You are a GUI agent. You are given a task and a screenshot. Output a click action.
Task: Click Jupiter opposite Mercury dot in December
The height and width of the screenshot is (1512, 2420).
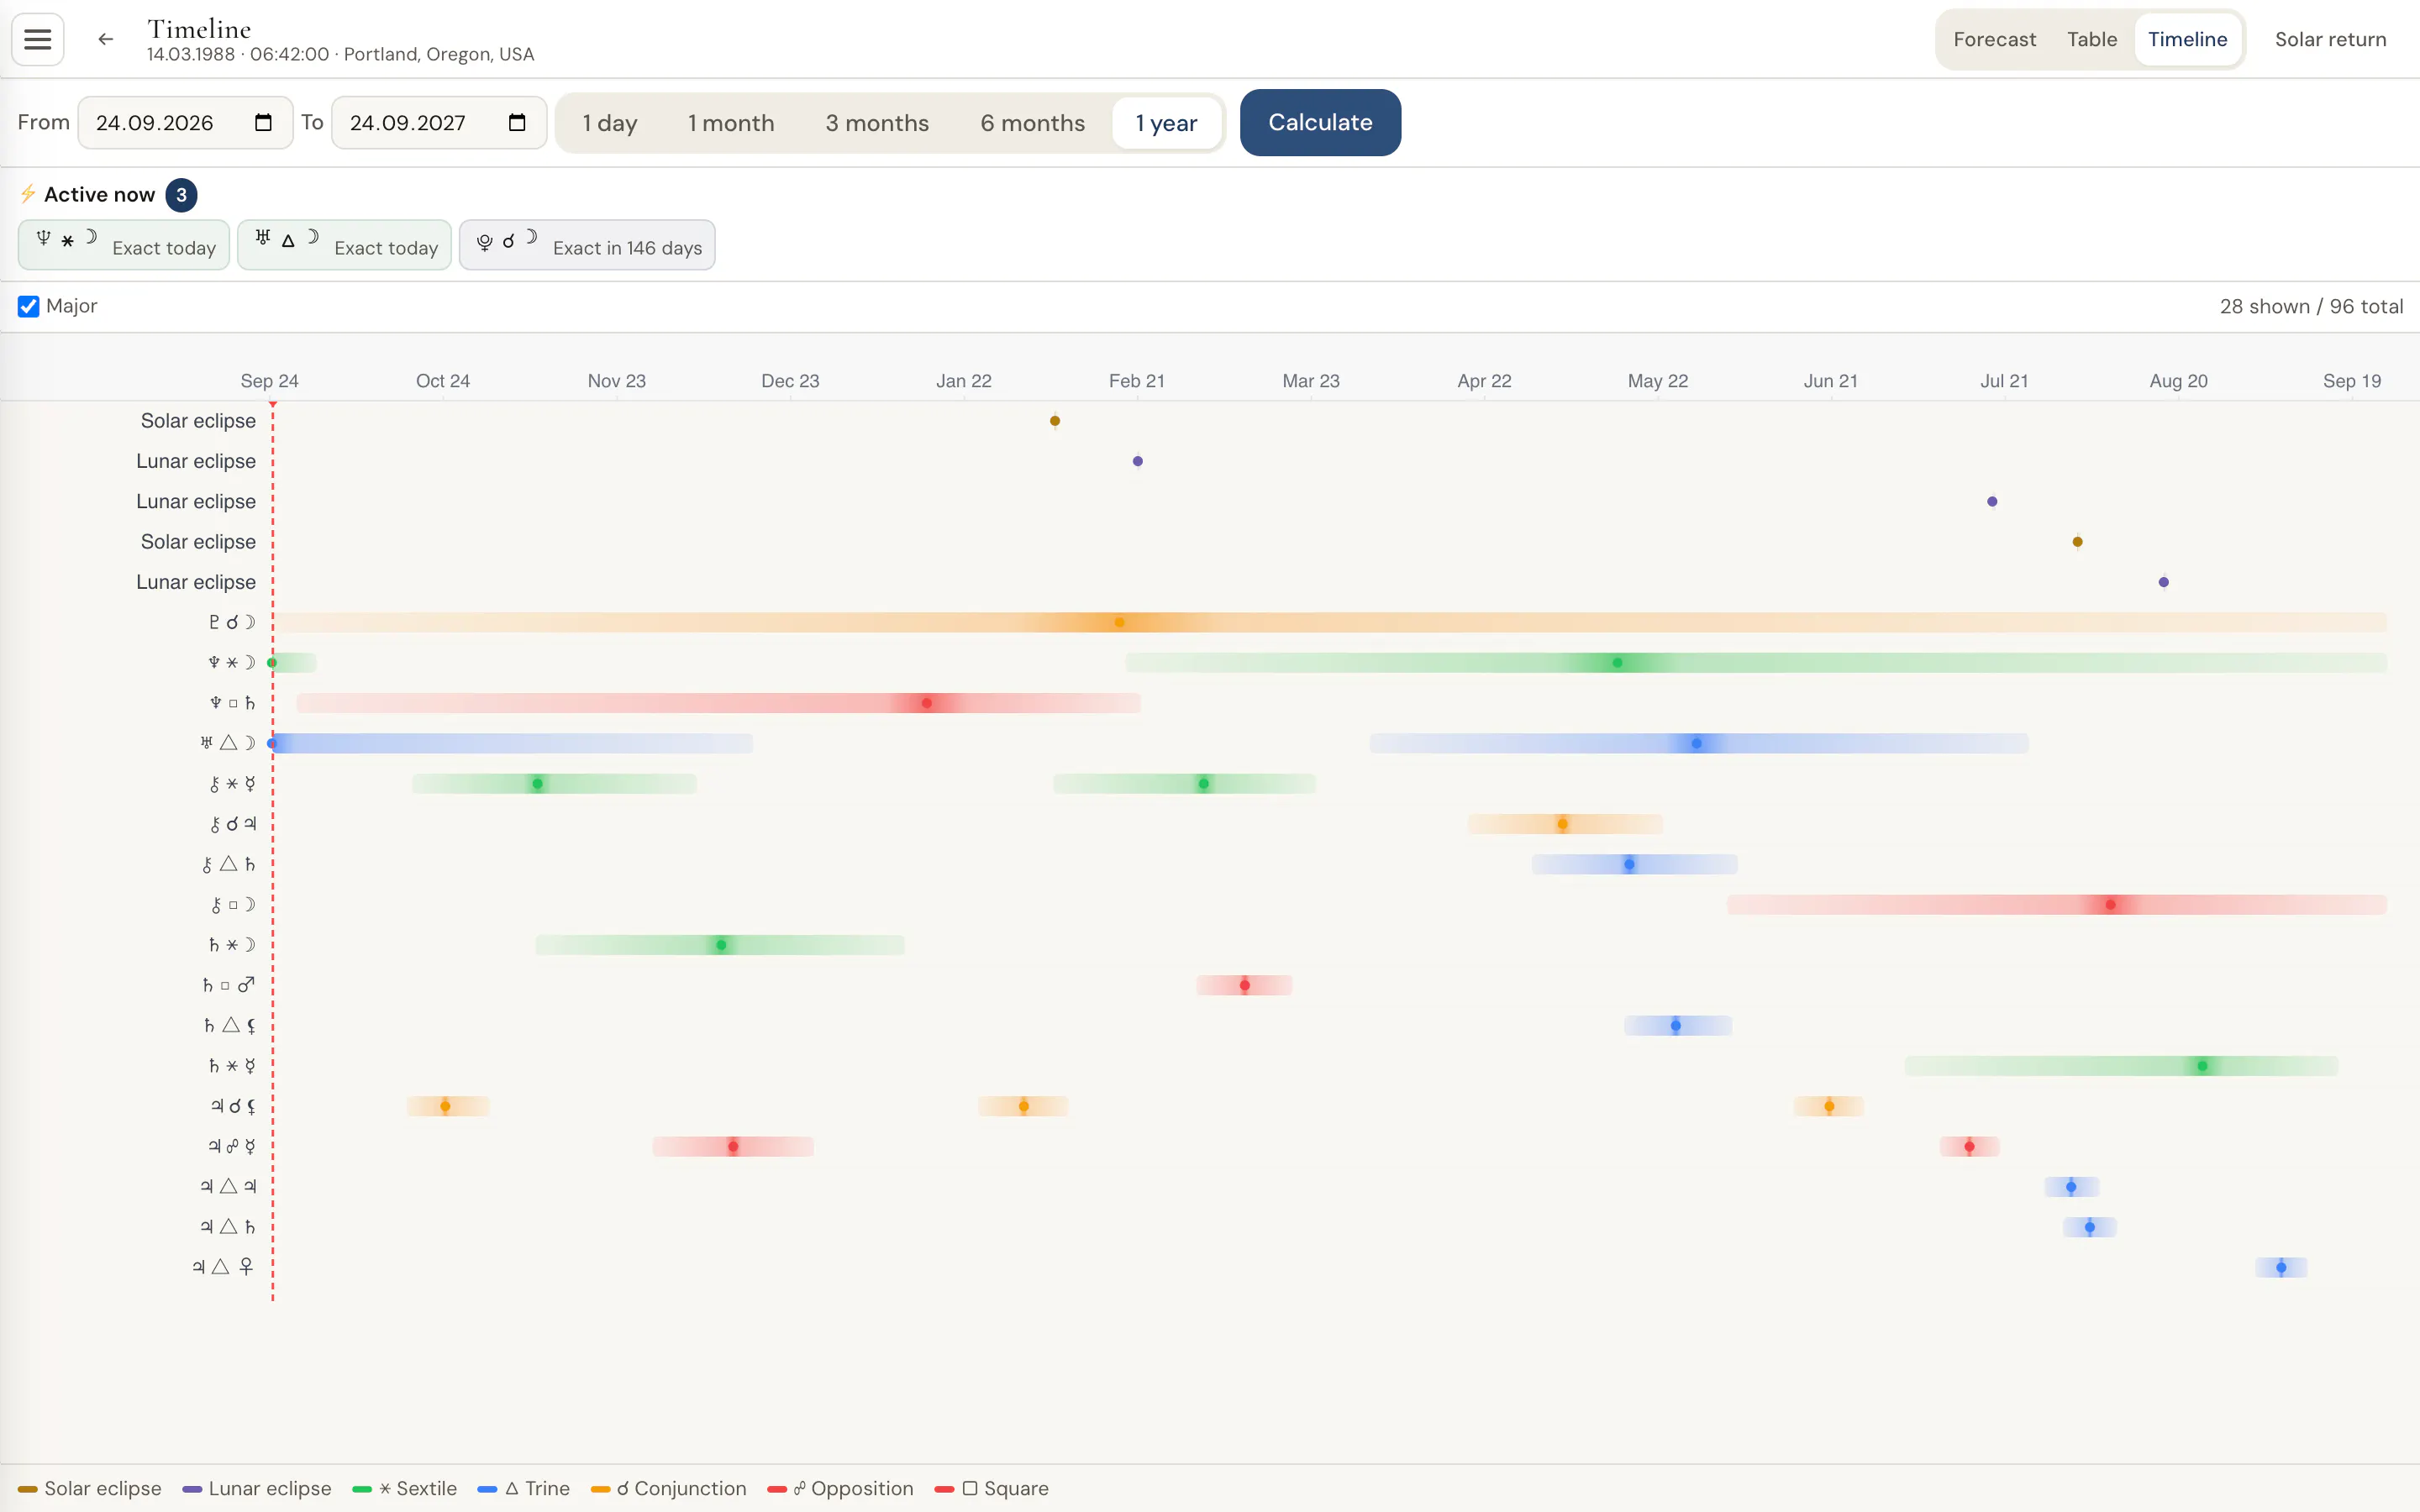coord(733,1146)
